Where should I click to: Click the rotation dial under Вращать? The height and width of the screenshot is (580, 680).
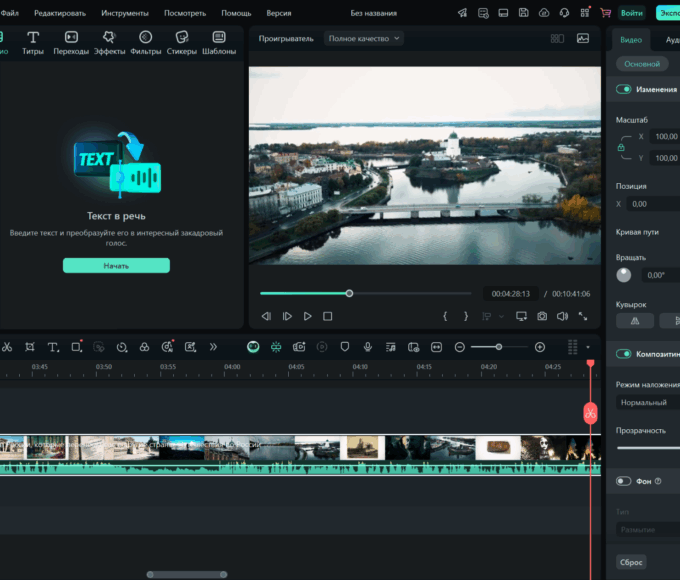click(x=624, y=275)
